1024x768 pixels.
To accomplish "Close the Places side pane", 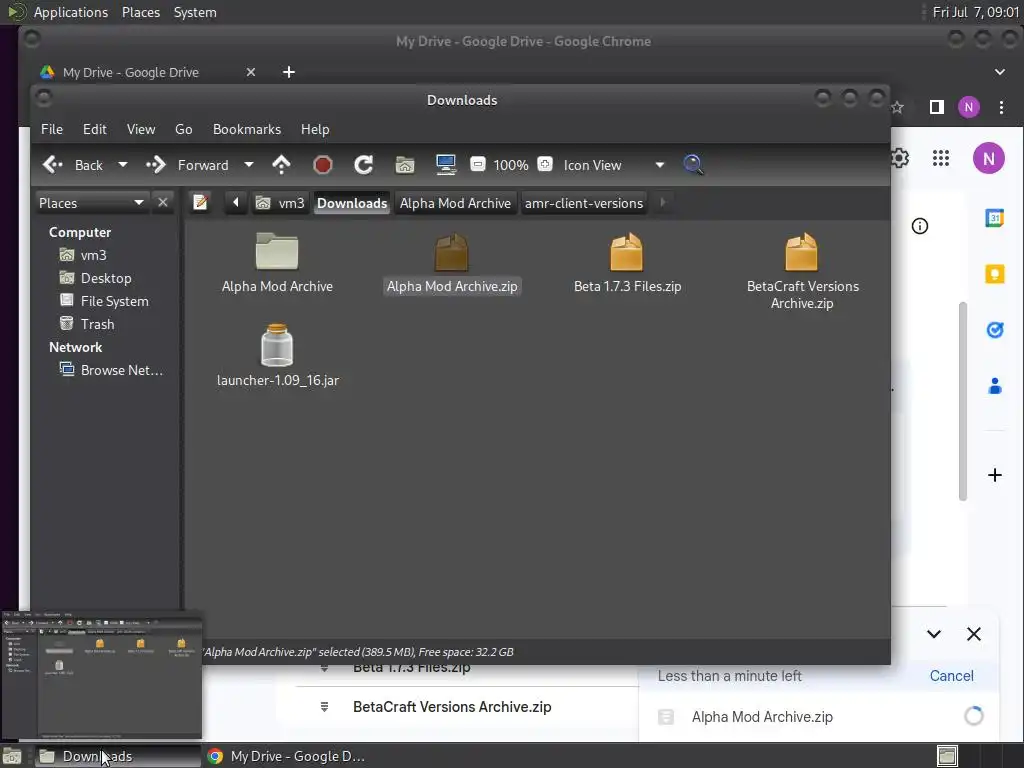I will pyautogui.click(x=163, y=203).
